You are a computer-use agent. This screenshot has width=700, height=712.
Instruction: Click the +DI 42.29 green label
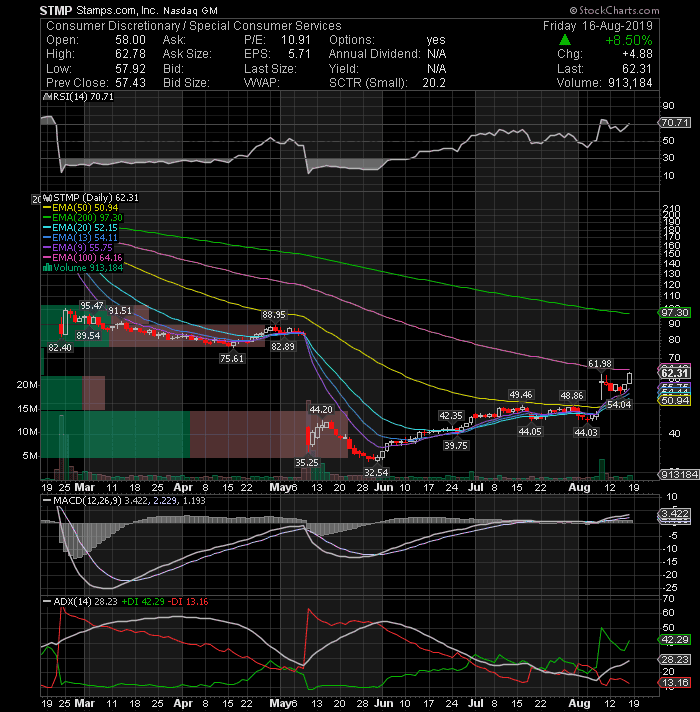click(143, 602)
